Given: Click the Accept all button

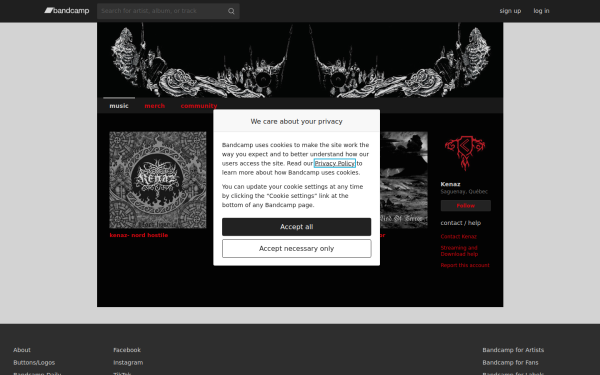Looking at the screenshot, I should 297,227.
